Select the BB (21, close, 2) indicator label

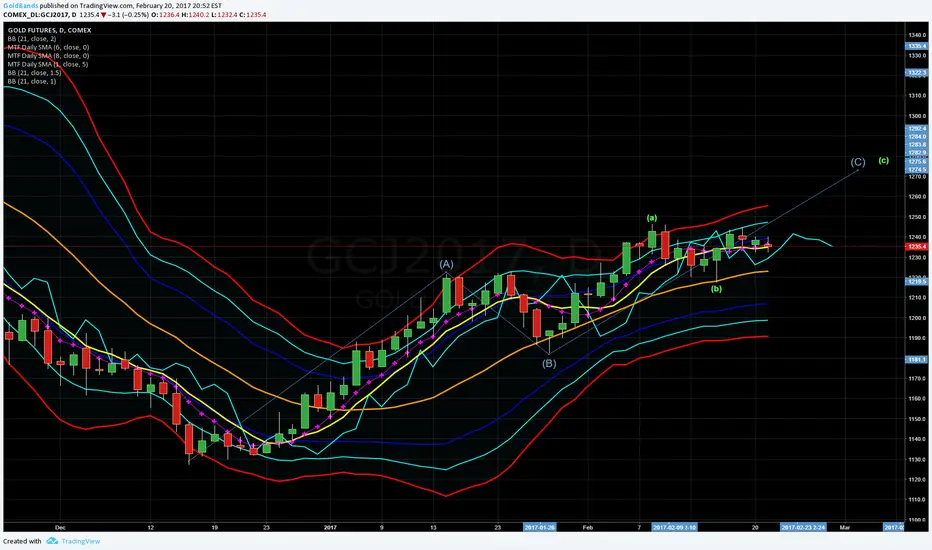point(32,39)
